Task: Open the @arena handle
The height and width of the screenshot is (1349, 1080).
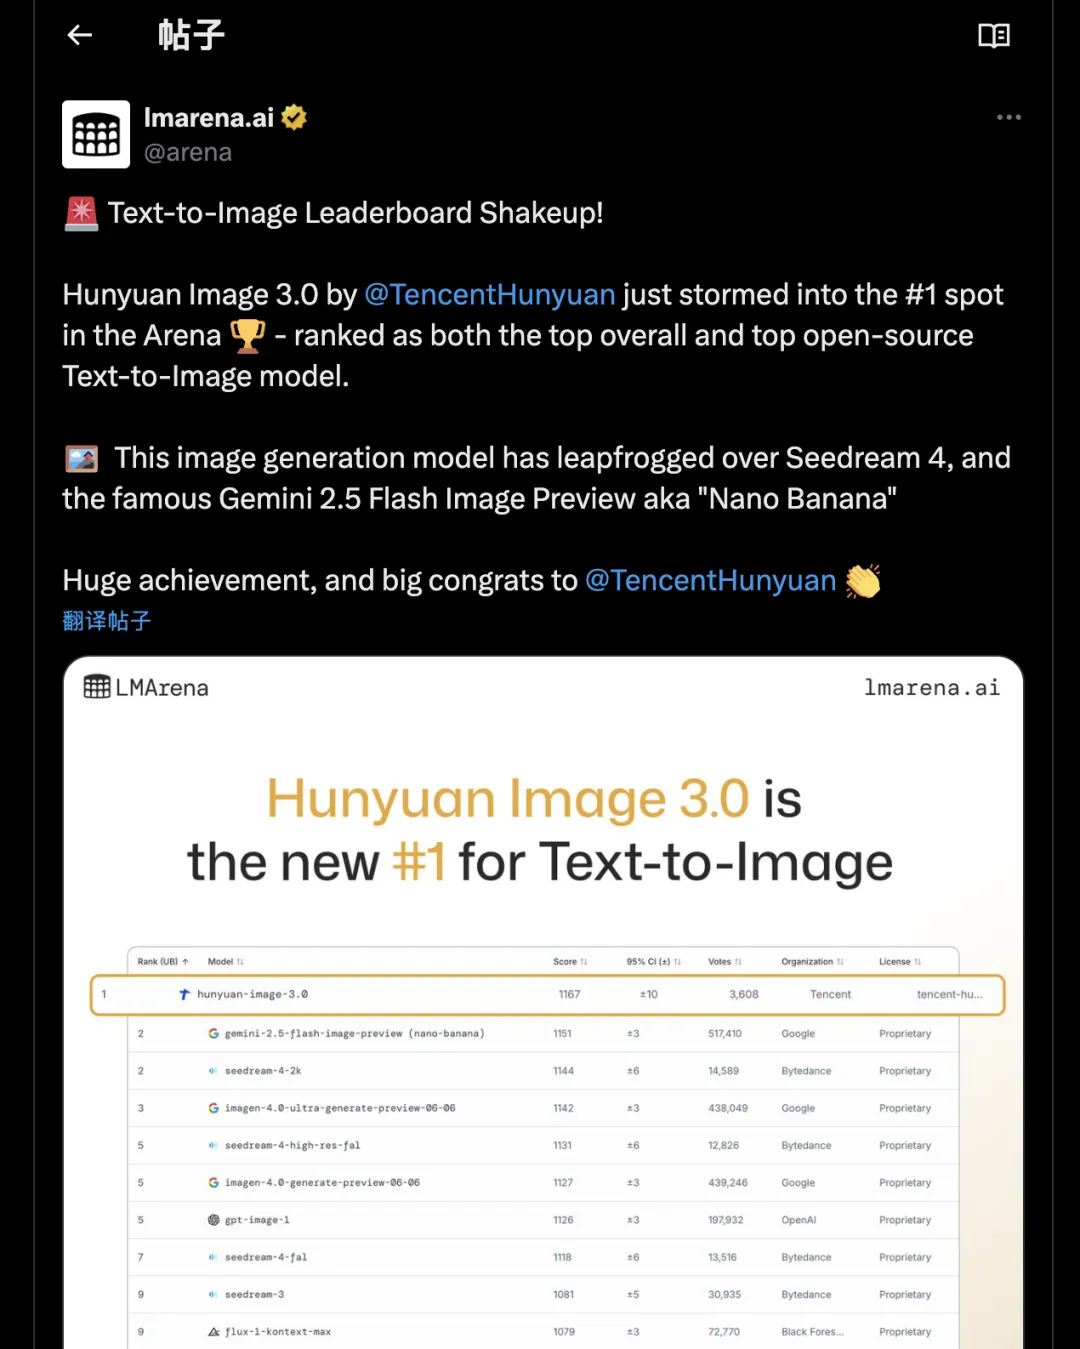Action: 188,153
